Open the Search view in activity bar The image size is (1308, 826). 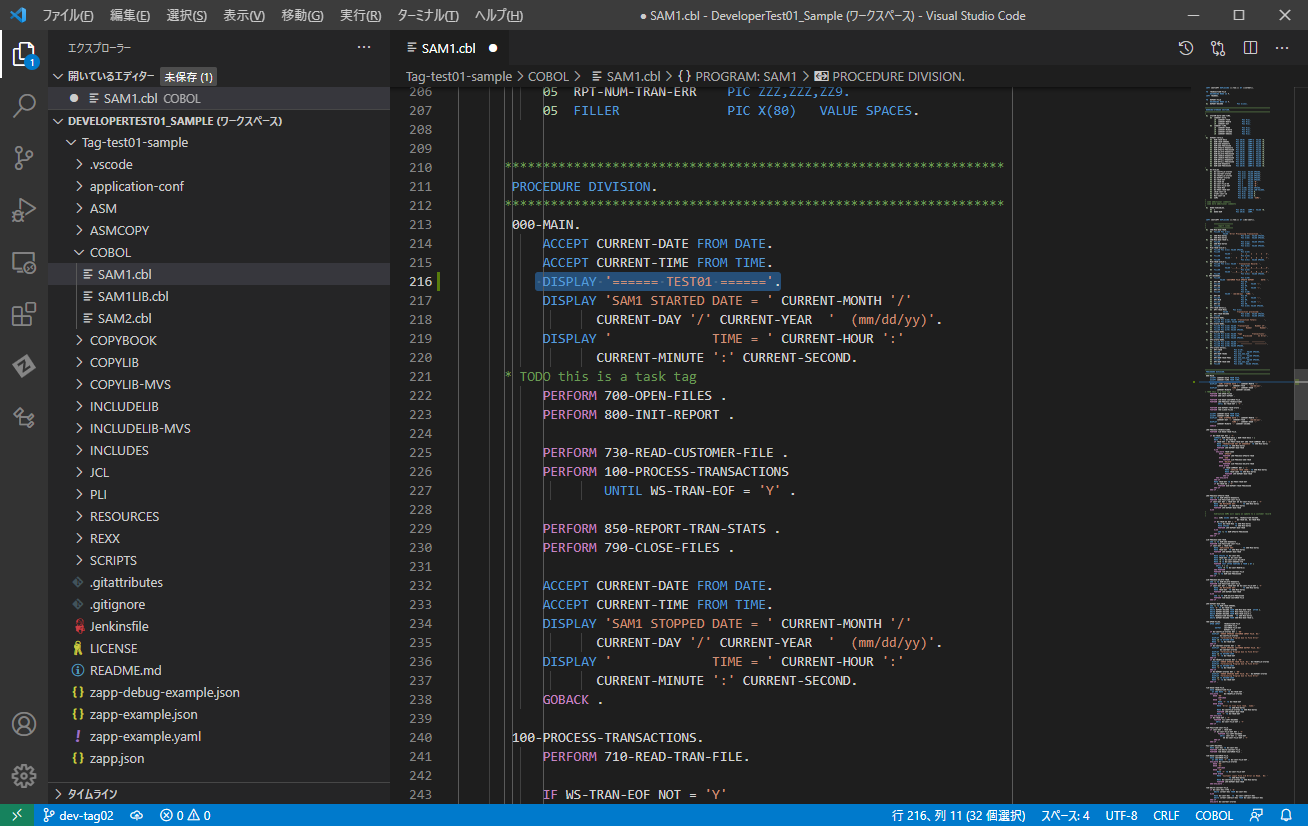[x=24, y=105]
